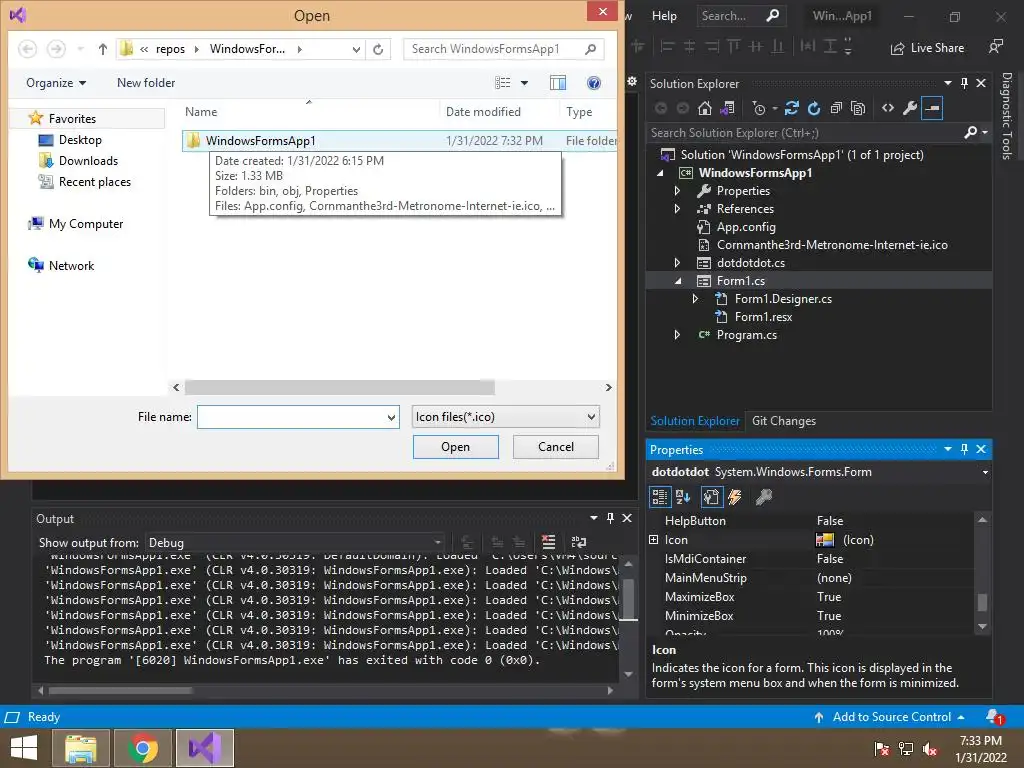
Task: Switch to the Solution Explorer tab
Action: tap(695, 421)
